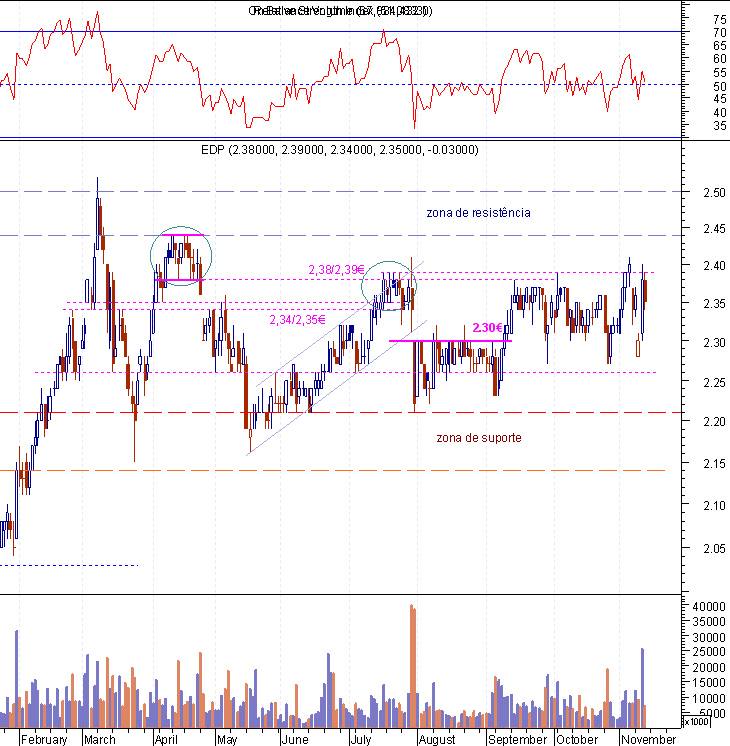This screenshot has width=730, height=746.
Task: Click the August month label
Action: coord(436,739)
